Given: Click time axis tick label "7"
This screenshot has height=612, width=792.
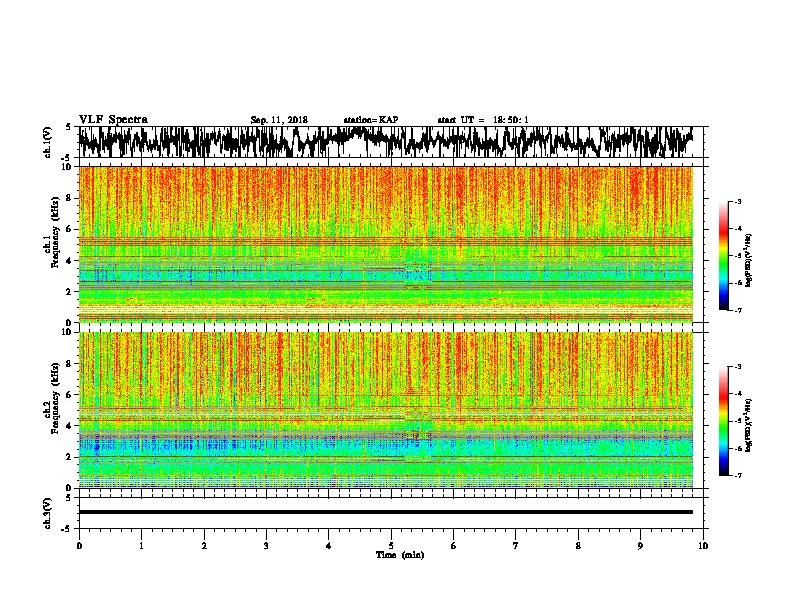Looking at the screenshot, I should 516,545.
